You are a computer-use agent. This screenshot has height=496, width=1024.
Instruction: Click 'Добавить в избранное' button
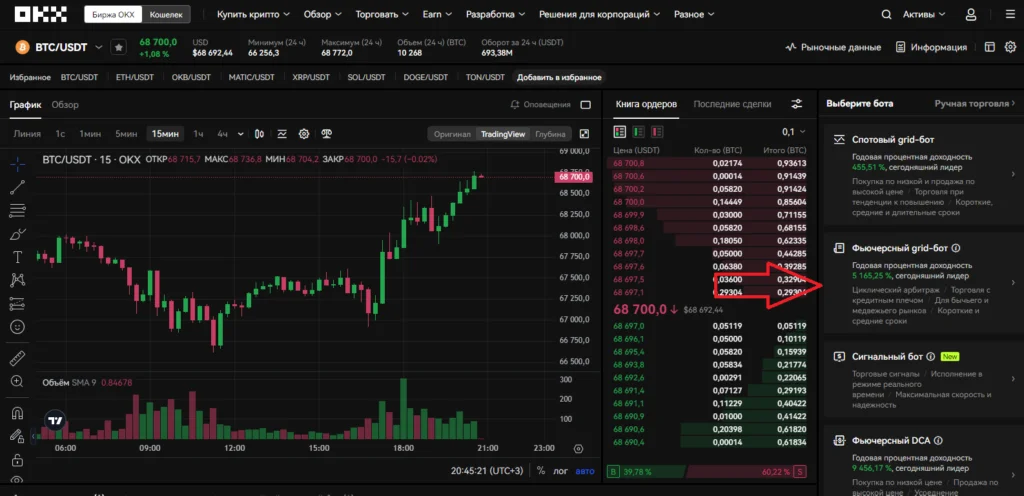(559, 77)
